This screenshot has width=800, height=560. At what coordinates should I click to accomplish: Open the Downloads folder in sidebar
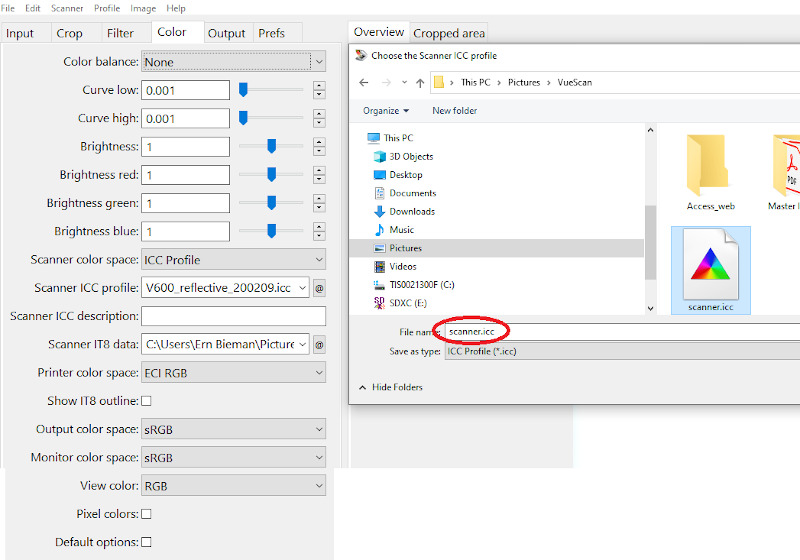[411, 211]
